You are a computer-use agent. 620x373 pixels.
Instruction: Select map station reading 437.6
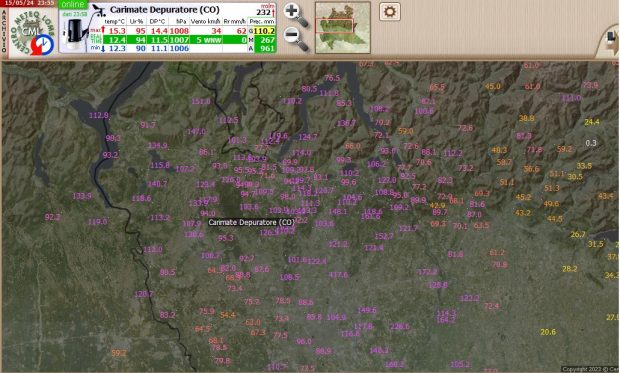click(338, 275)
